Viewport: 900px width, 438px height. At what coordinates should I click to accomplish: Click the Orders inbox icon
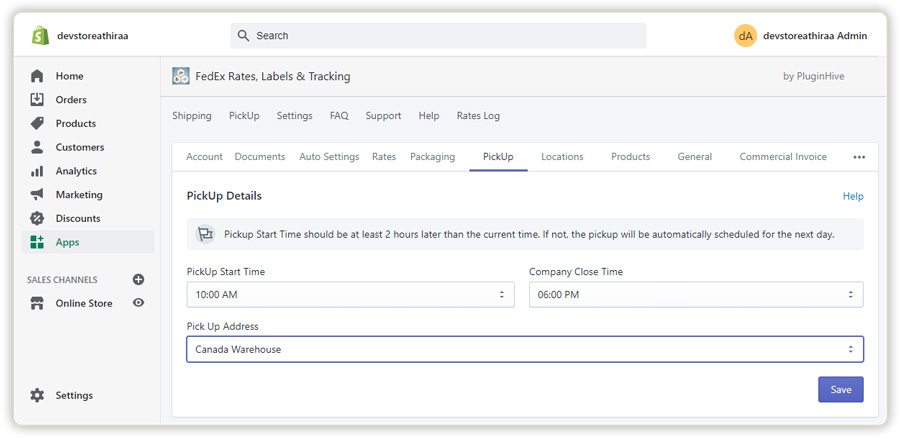(x=37, y=99)
